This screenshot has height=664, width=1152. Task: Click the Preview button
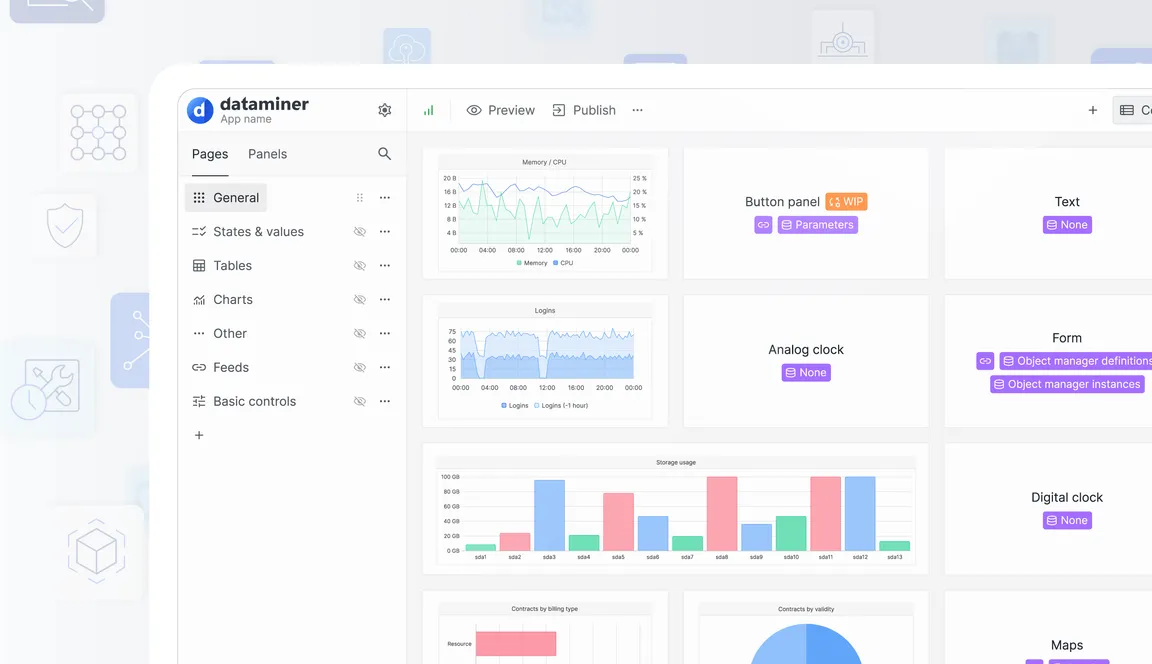click(500, 110)
